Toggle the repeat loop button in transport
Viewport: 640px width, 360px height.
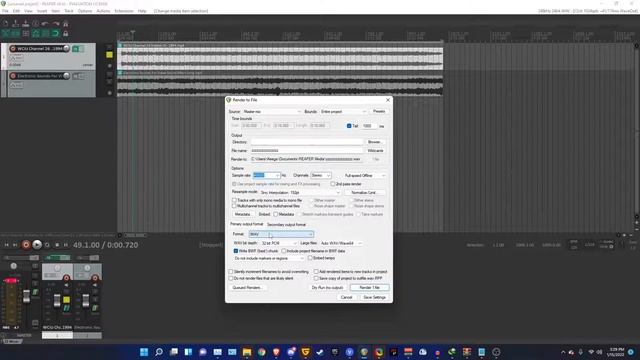click(47, 245)
